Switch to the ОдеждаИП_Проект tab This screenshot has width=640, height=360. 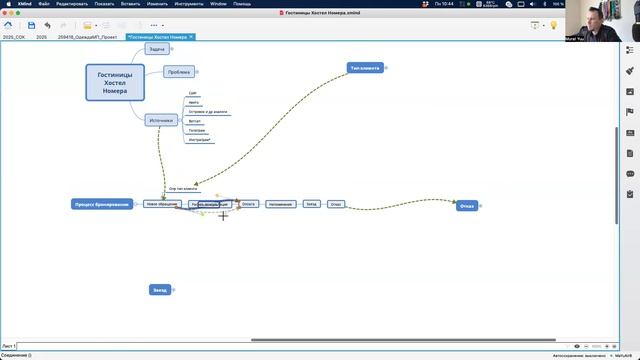coord(87,37)
